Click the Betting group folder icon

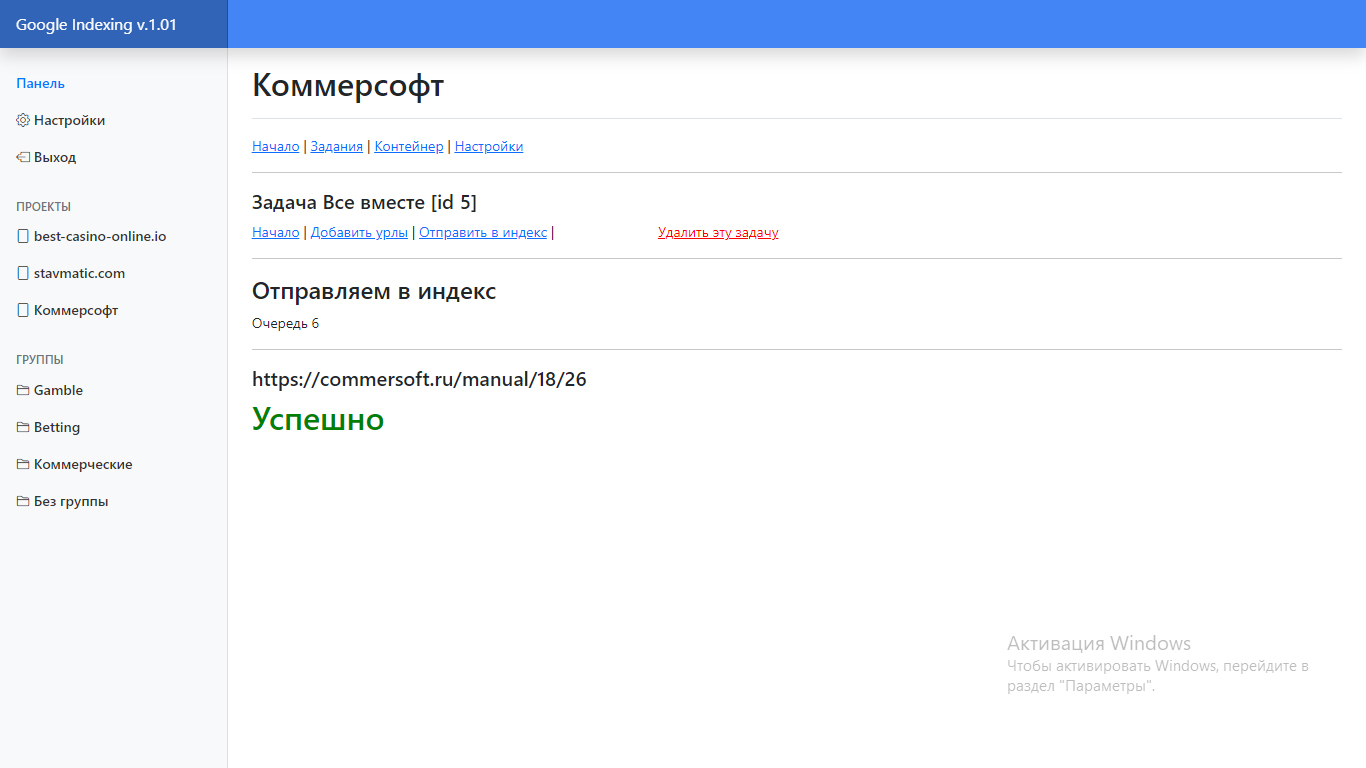[23, 427]
